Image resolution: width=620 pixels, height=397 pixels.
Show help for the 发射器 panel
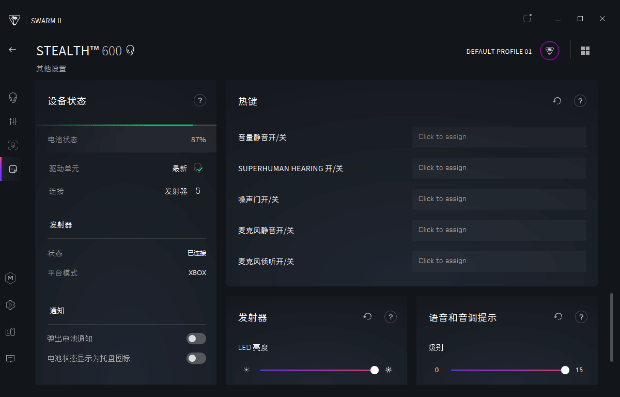[x=390, y=317]
